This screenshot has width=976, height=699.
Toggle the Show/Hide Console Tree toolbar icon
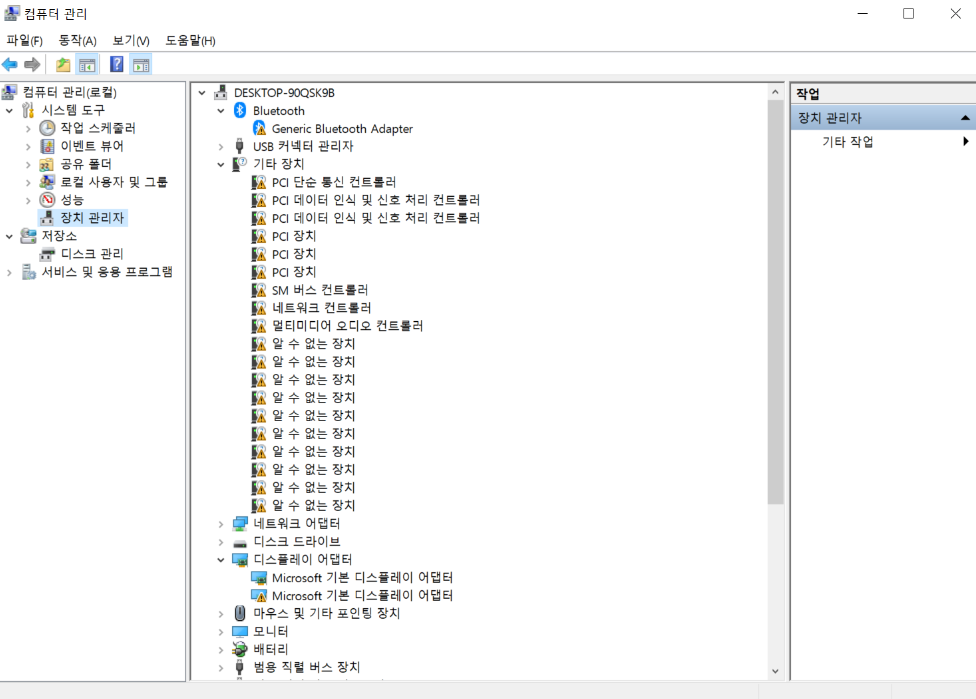(87, 64)
